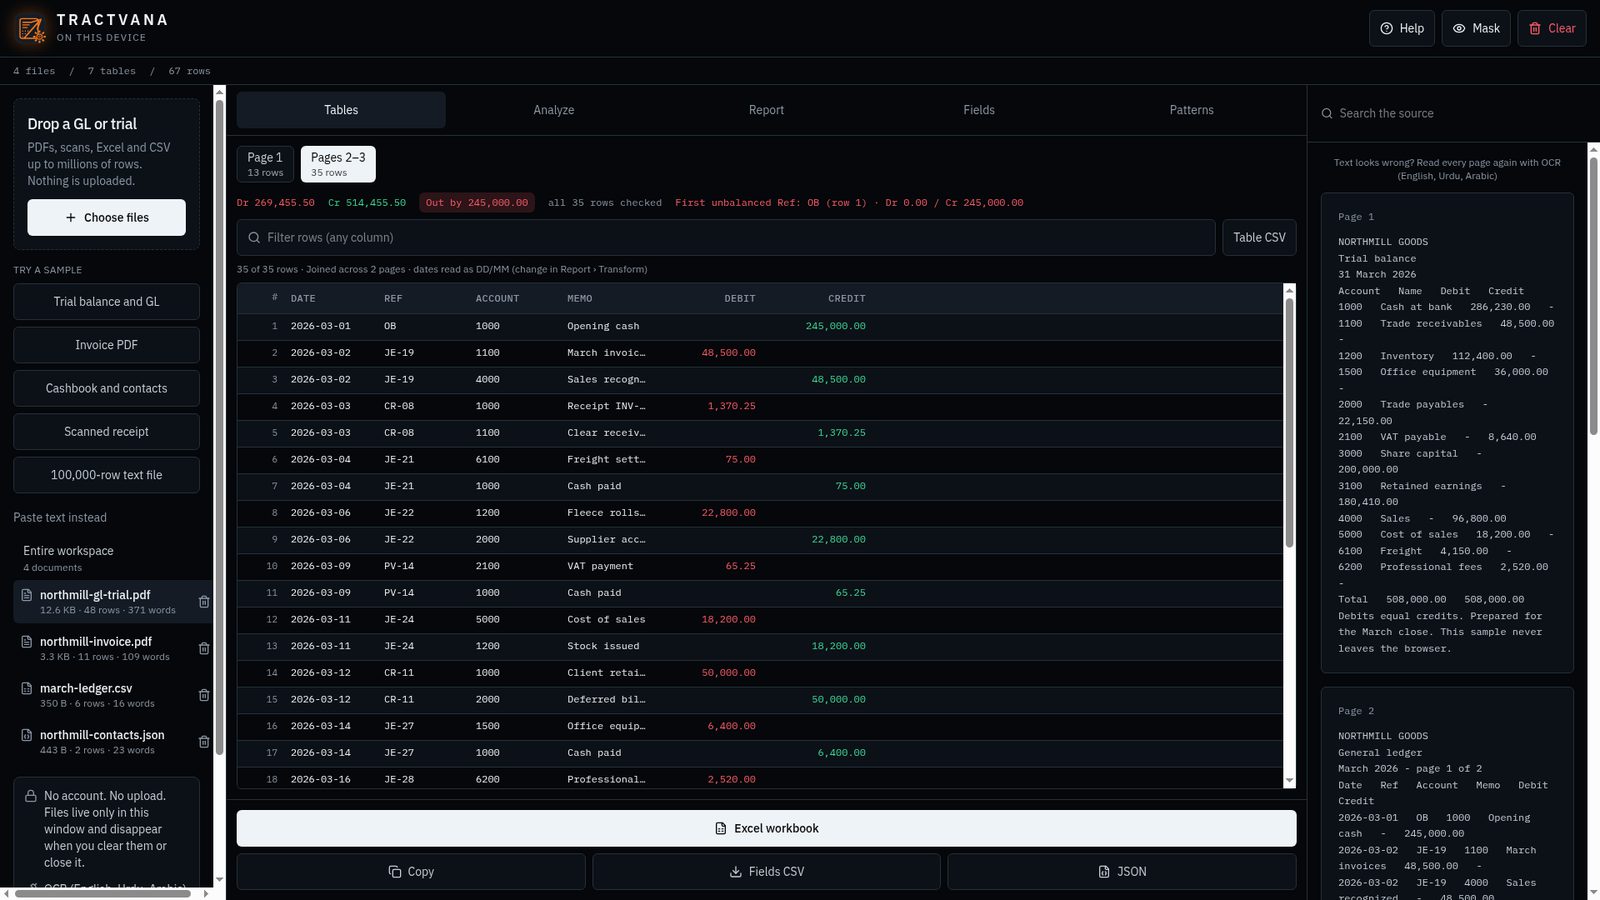Click the filter rows magnifier icon

coord(254,238)
